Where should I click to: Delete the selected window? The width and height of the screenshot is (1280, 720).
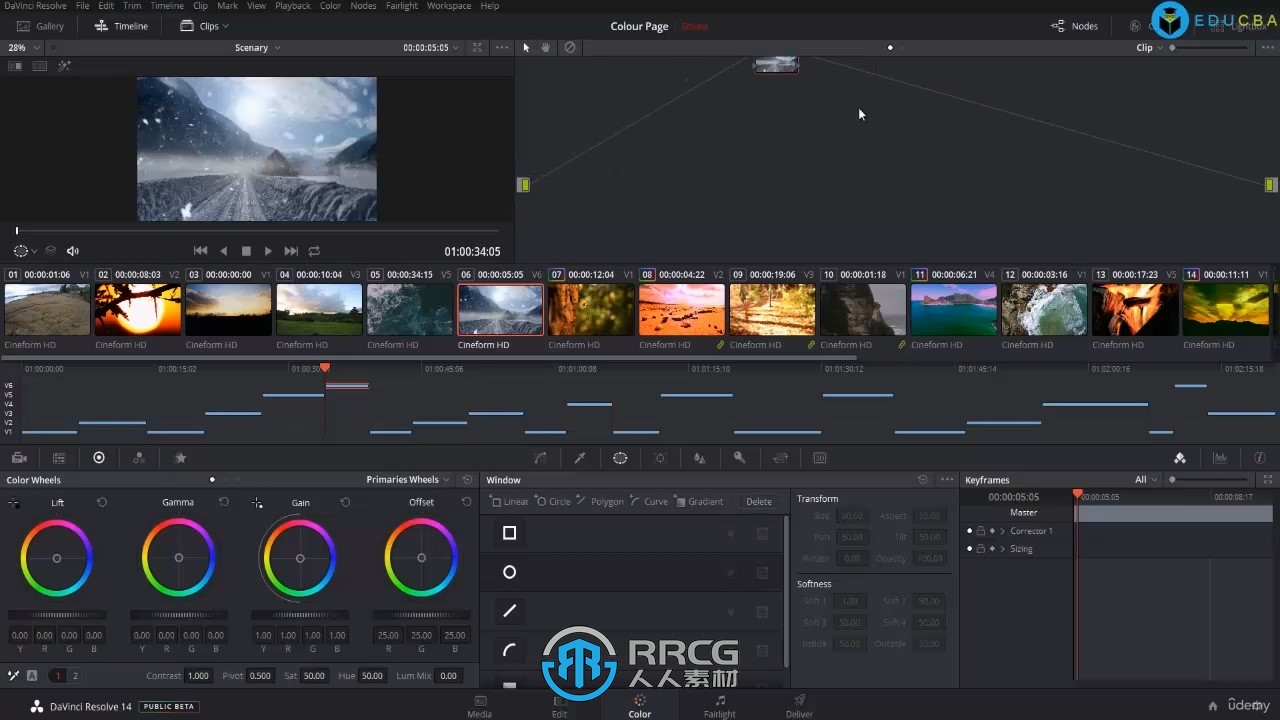click(x=759, y=501)
